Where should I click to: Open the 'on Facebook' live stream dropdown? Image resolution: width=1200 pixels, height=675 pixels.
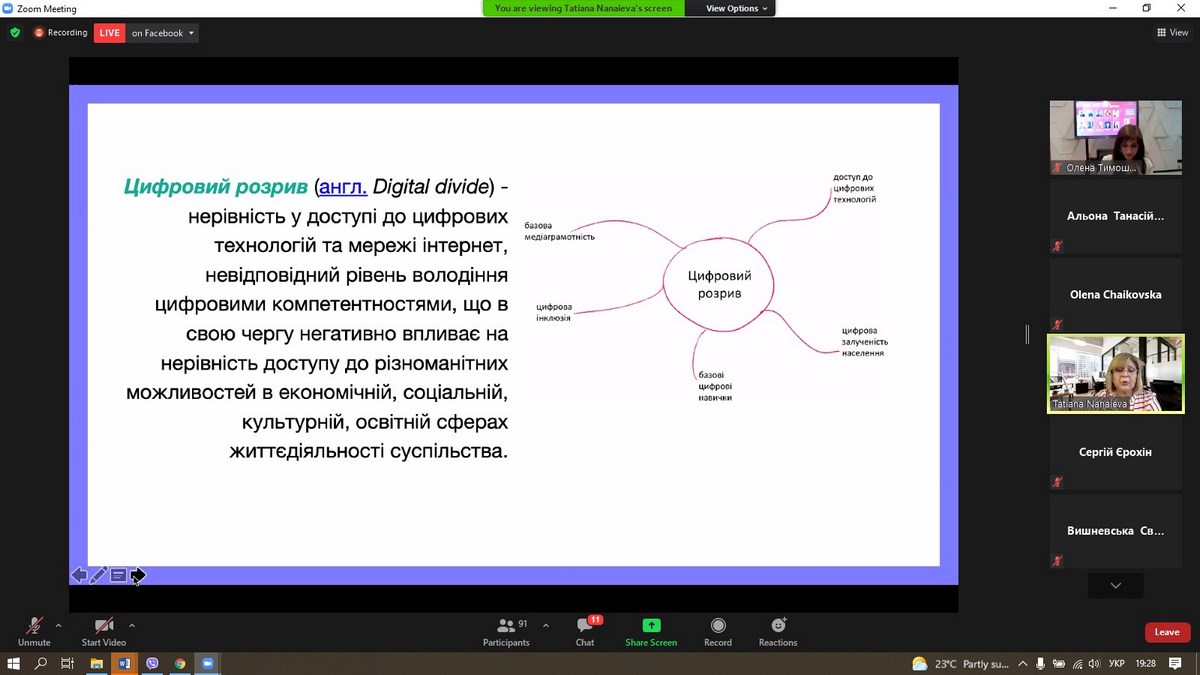164,33
